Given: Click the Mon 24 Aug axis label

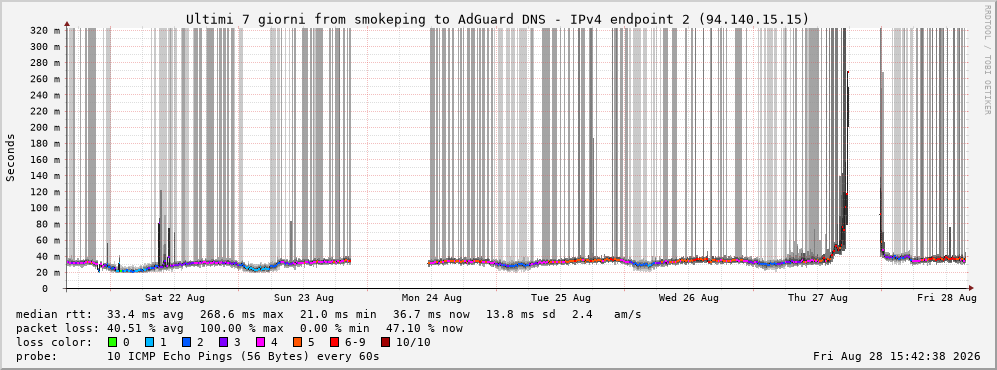Looking at the screenshot, I should (432, 298).
